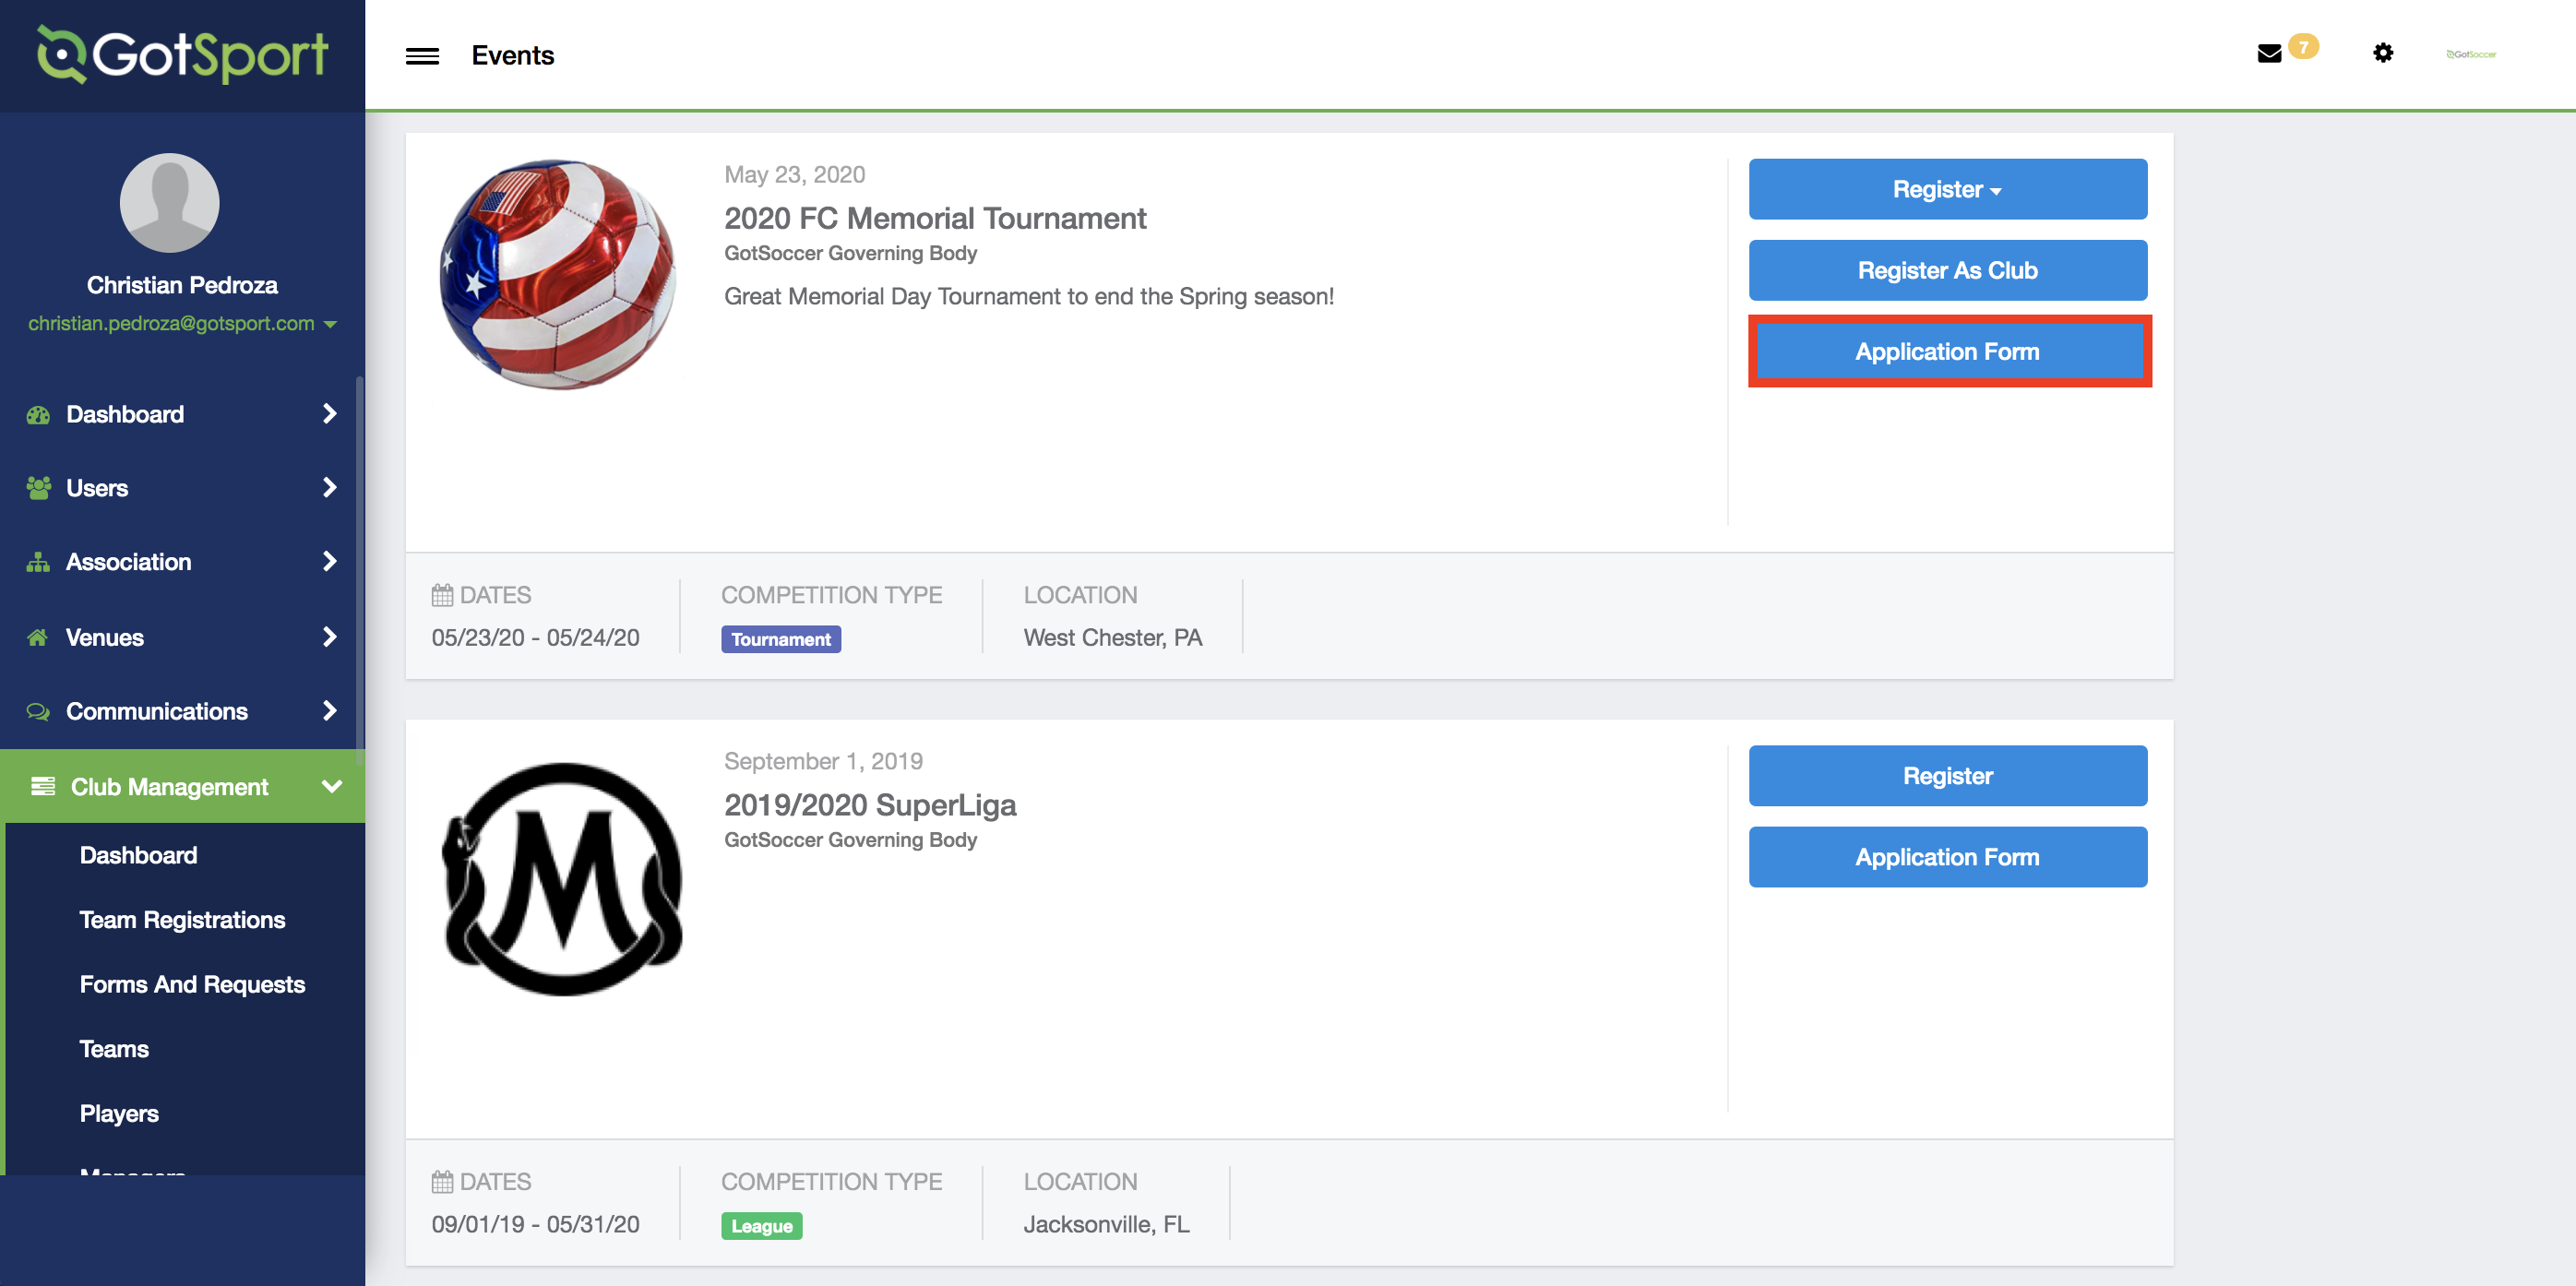Click the GotSoccer logo in top right

pos(2471,54)
